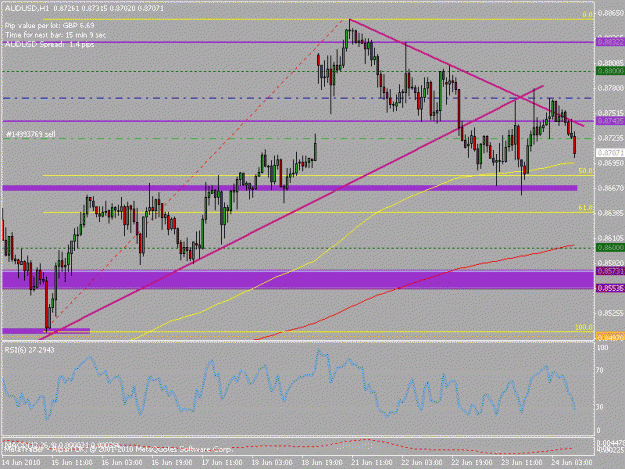Image resolution: width=625 pixels, height=469 pixels.
Task: Select the red dashed Fibonacci diagonal line
Action: [199, 171]
